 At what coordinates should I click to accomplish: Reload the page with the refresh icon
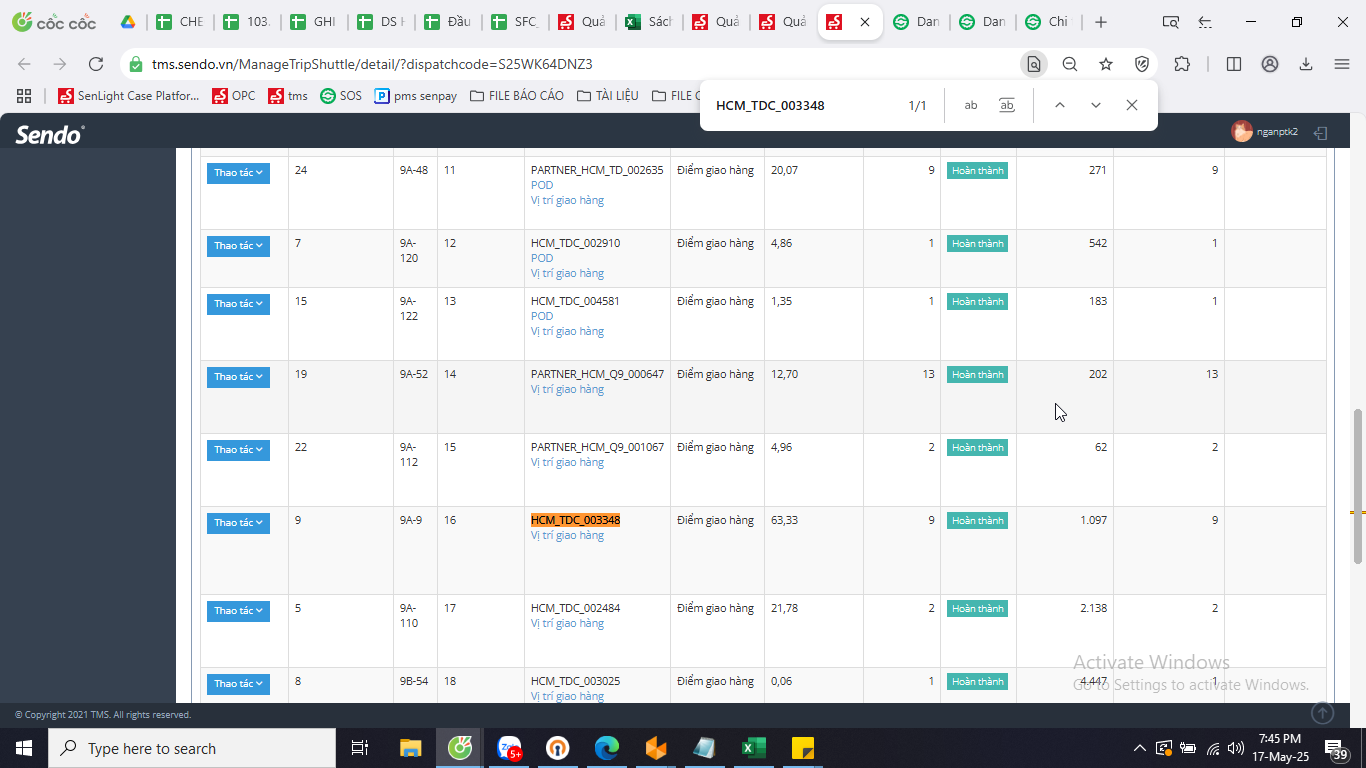tap(96, 64)
